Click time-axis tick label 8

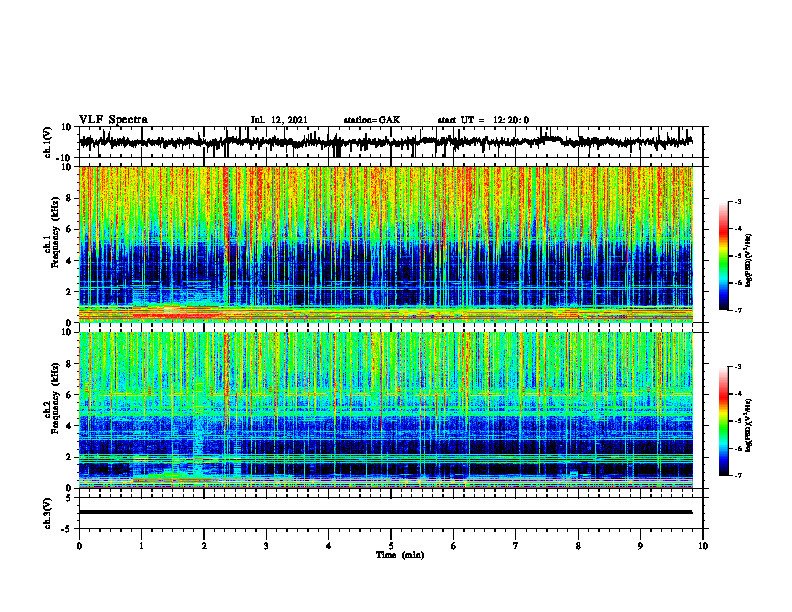pos(578,546)
